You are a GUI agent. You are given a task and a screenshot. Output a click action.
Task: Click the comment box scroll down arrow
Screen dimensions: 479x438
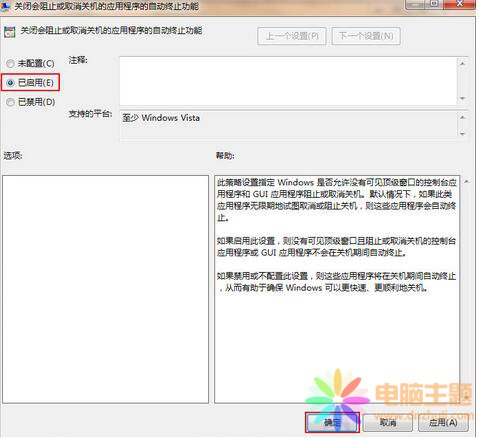(x=462, y=98)
